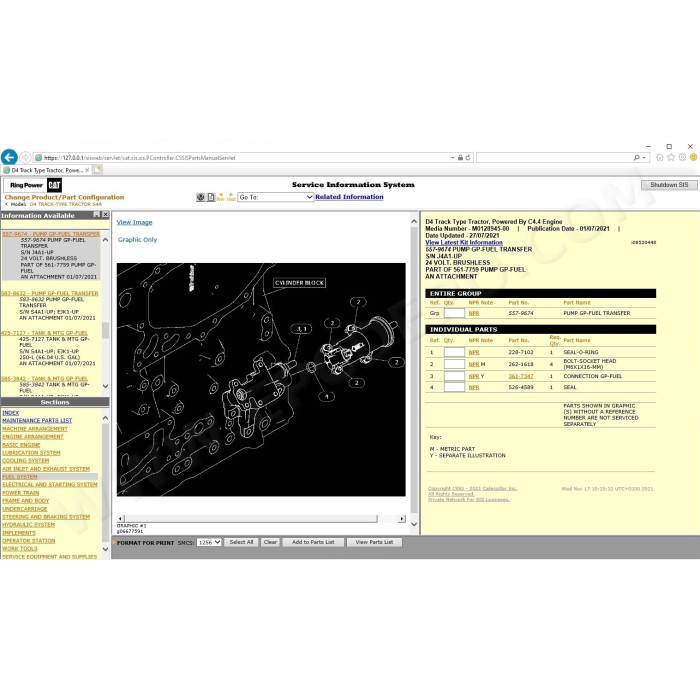The width and height of the screenshot is (700, 700).
Task: Click the Model back chevron
Action: point(7,204)
